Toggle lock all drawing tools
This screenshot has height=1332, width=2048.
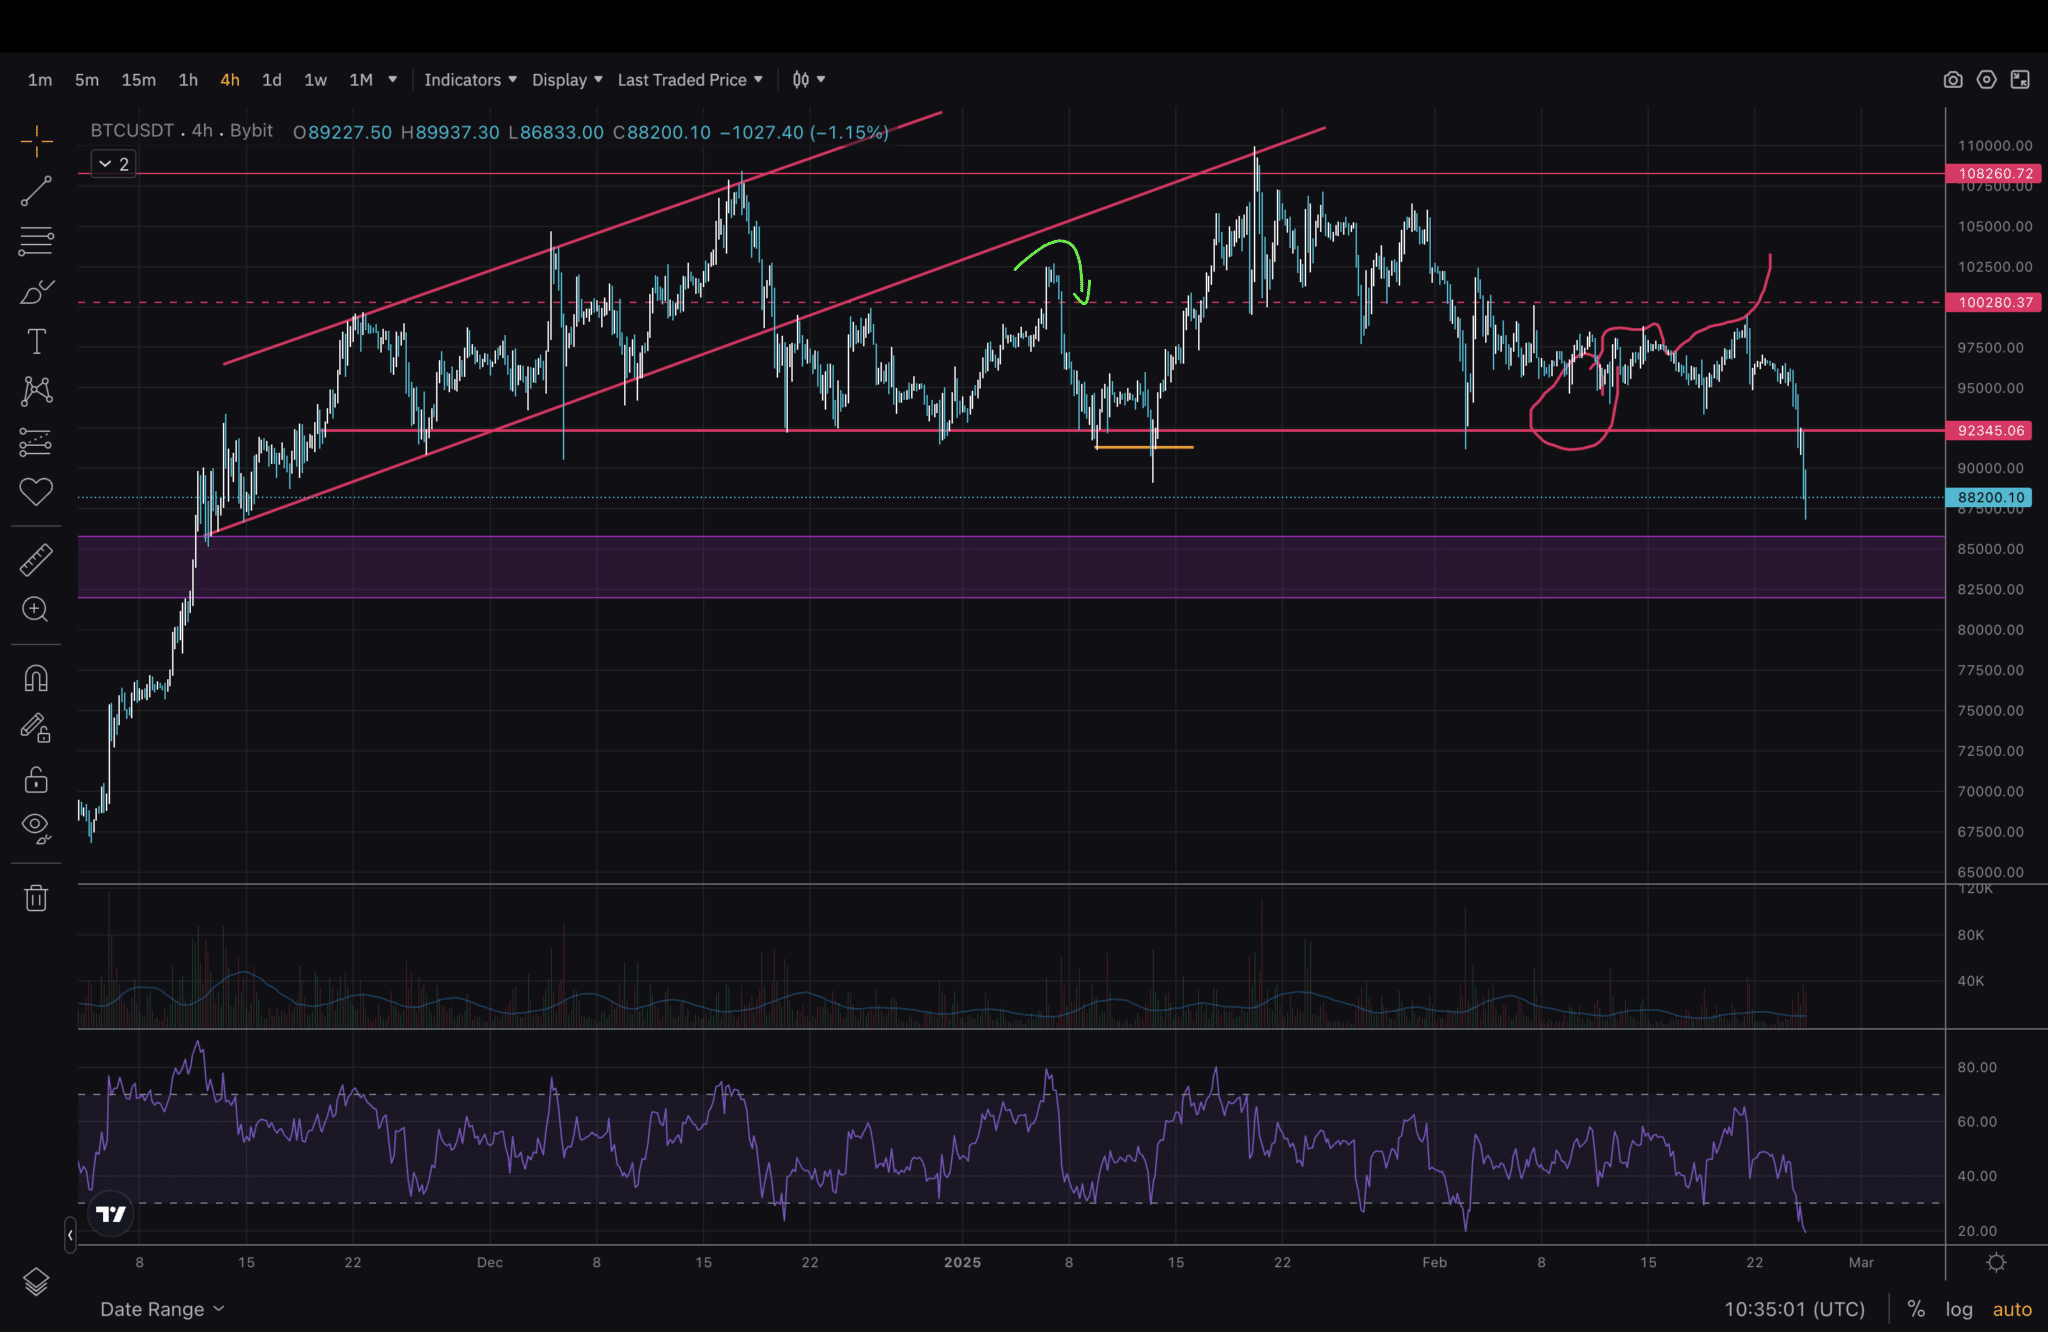tap(36, 778)
